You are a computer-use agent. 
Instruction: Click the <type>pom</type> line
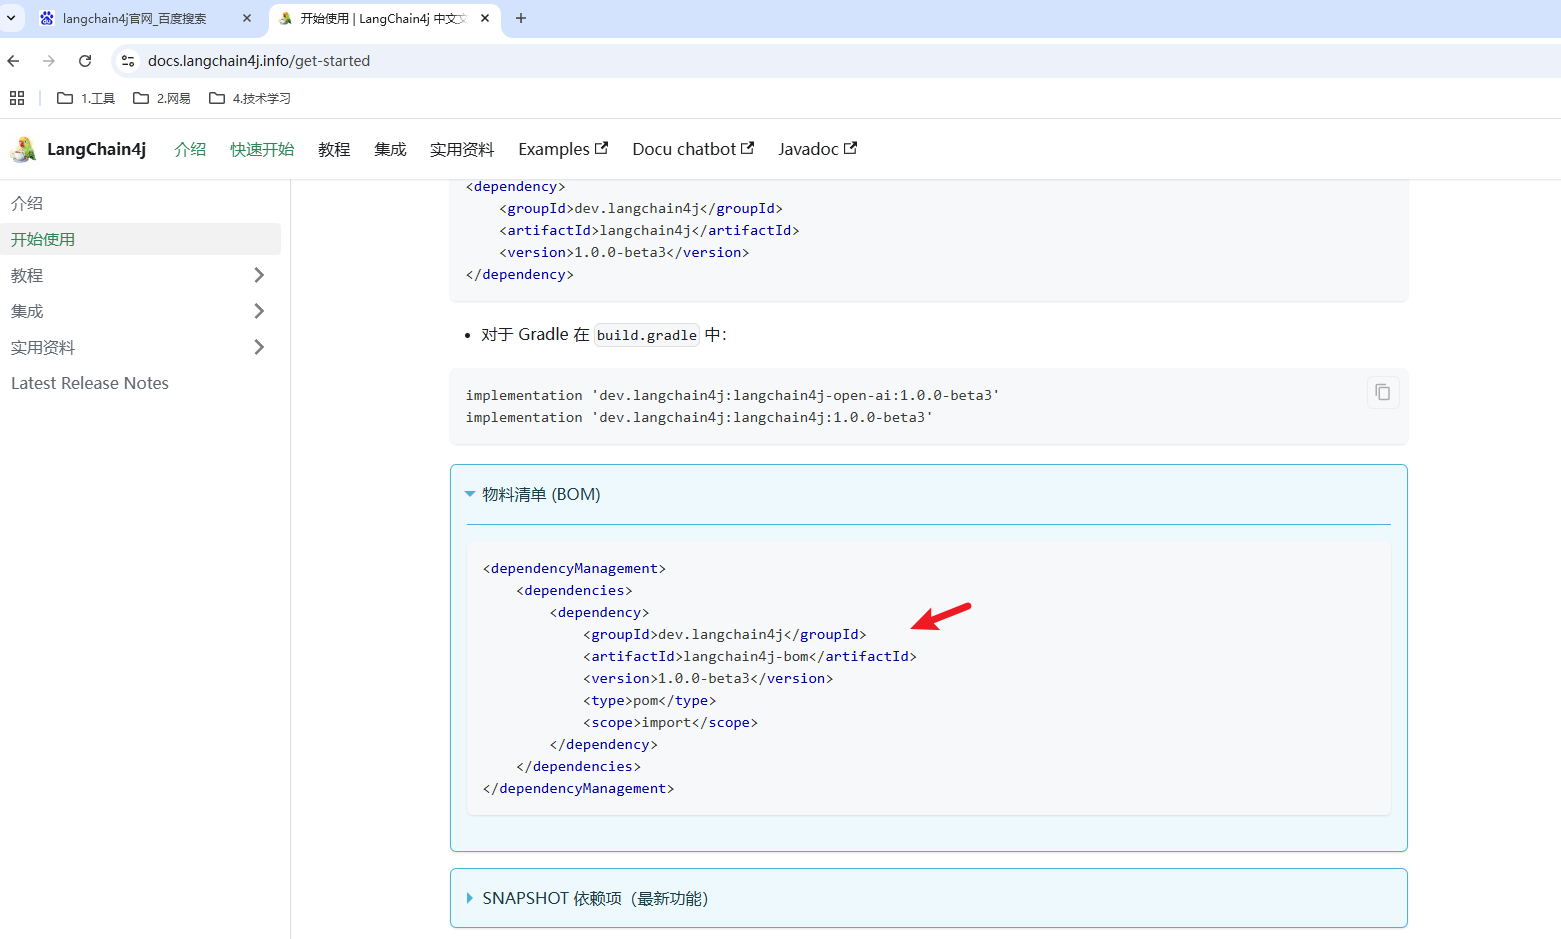[650, 700]
